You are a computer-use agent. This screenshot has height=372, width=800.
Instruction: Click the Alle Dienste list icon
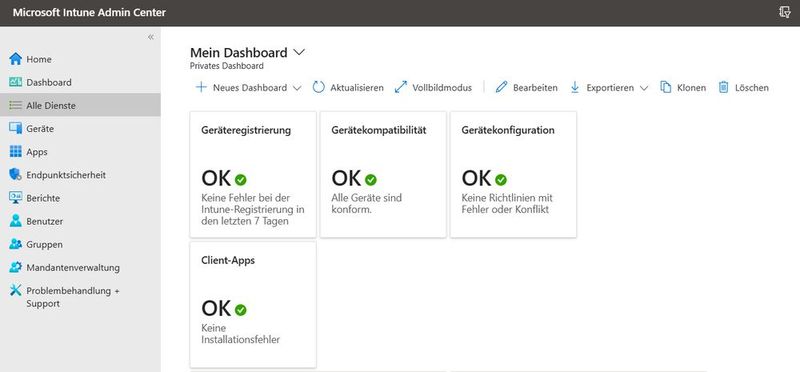(x=16, y=106)
